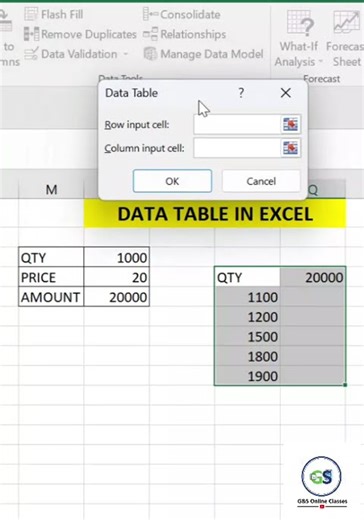Click the Consolidate label
Viewport: 364px width, 520px height.
tap(190, 14)
